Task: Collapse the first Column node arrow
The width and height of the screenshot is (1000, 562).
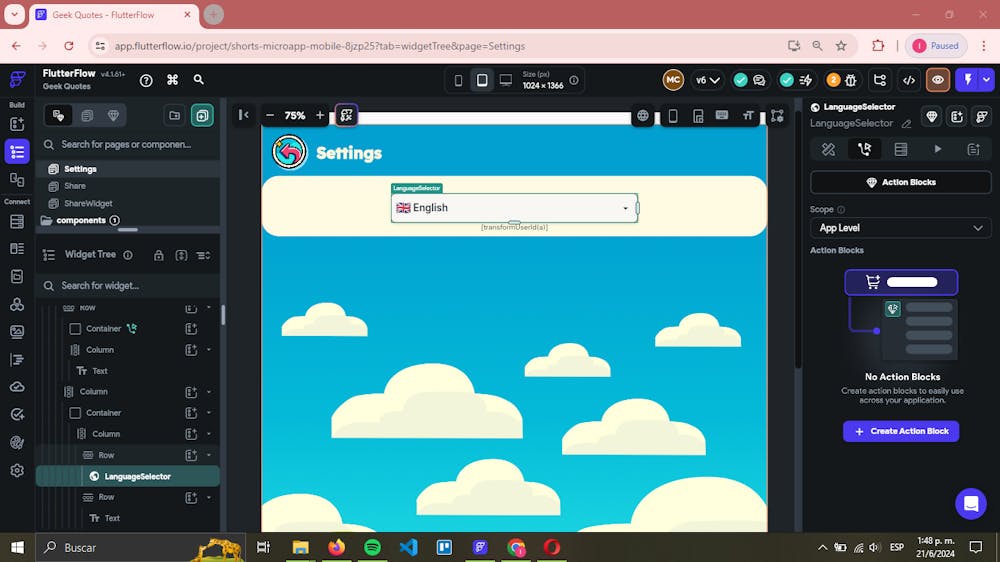Action: coord(209,350)
